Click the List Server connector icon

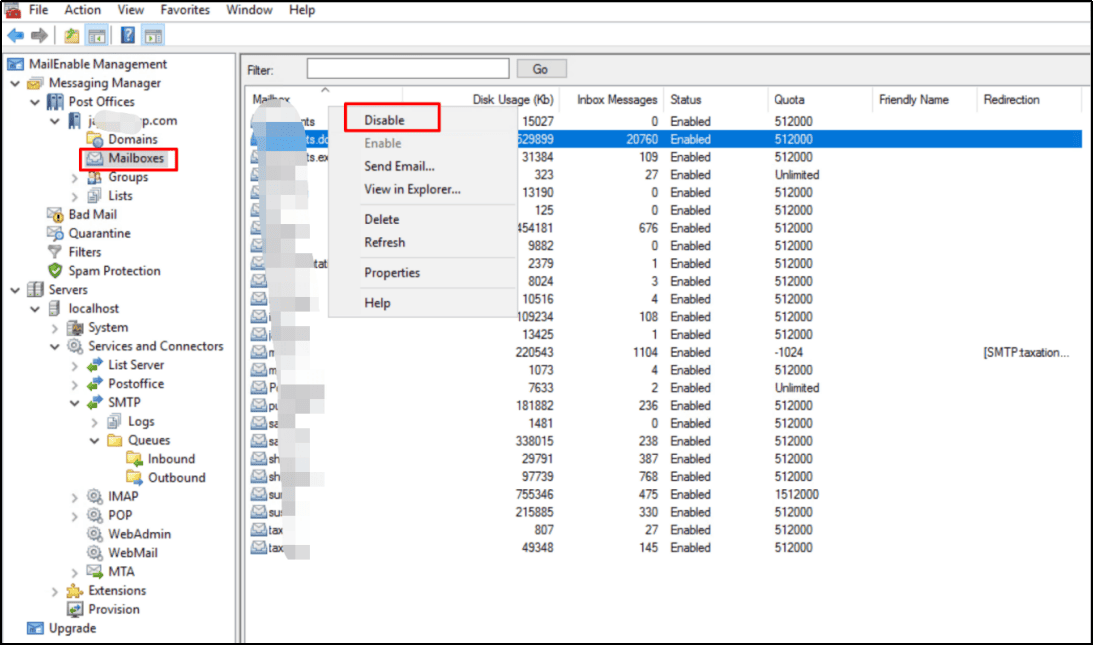tap(95, 365)
